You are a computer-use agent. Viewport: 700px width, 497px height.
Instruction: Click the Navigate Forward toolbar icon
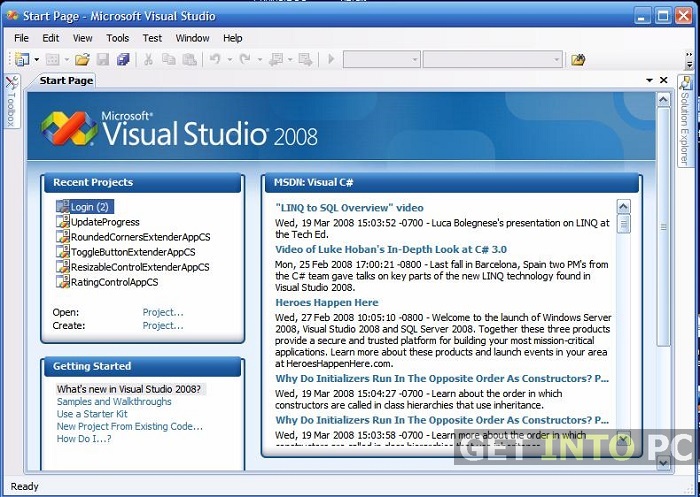coord(305,59)
